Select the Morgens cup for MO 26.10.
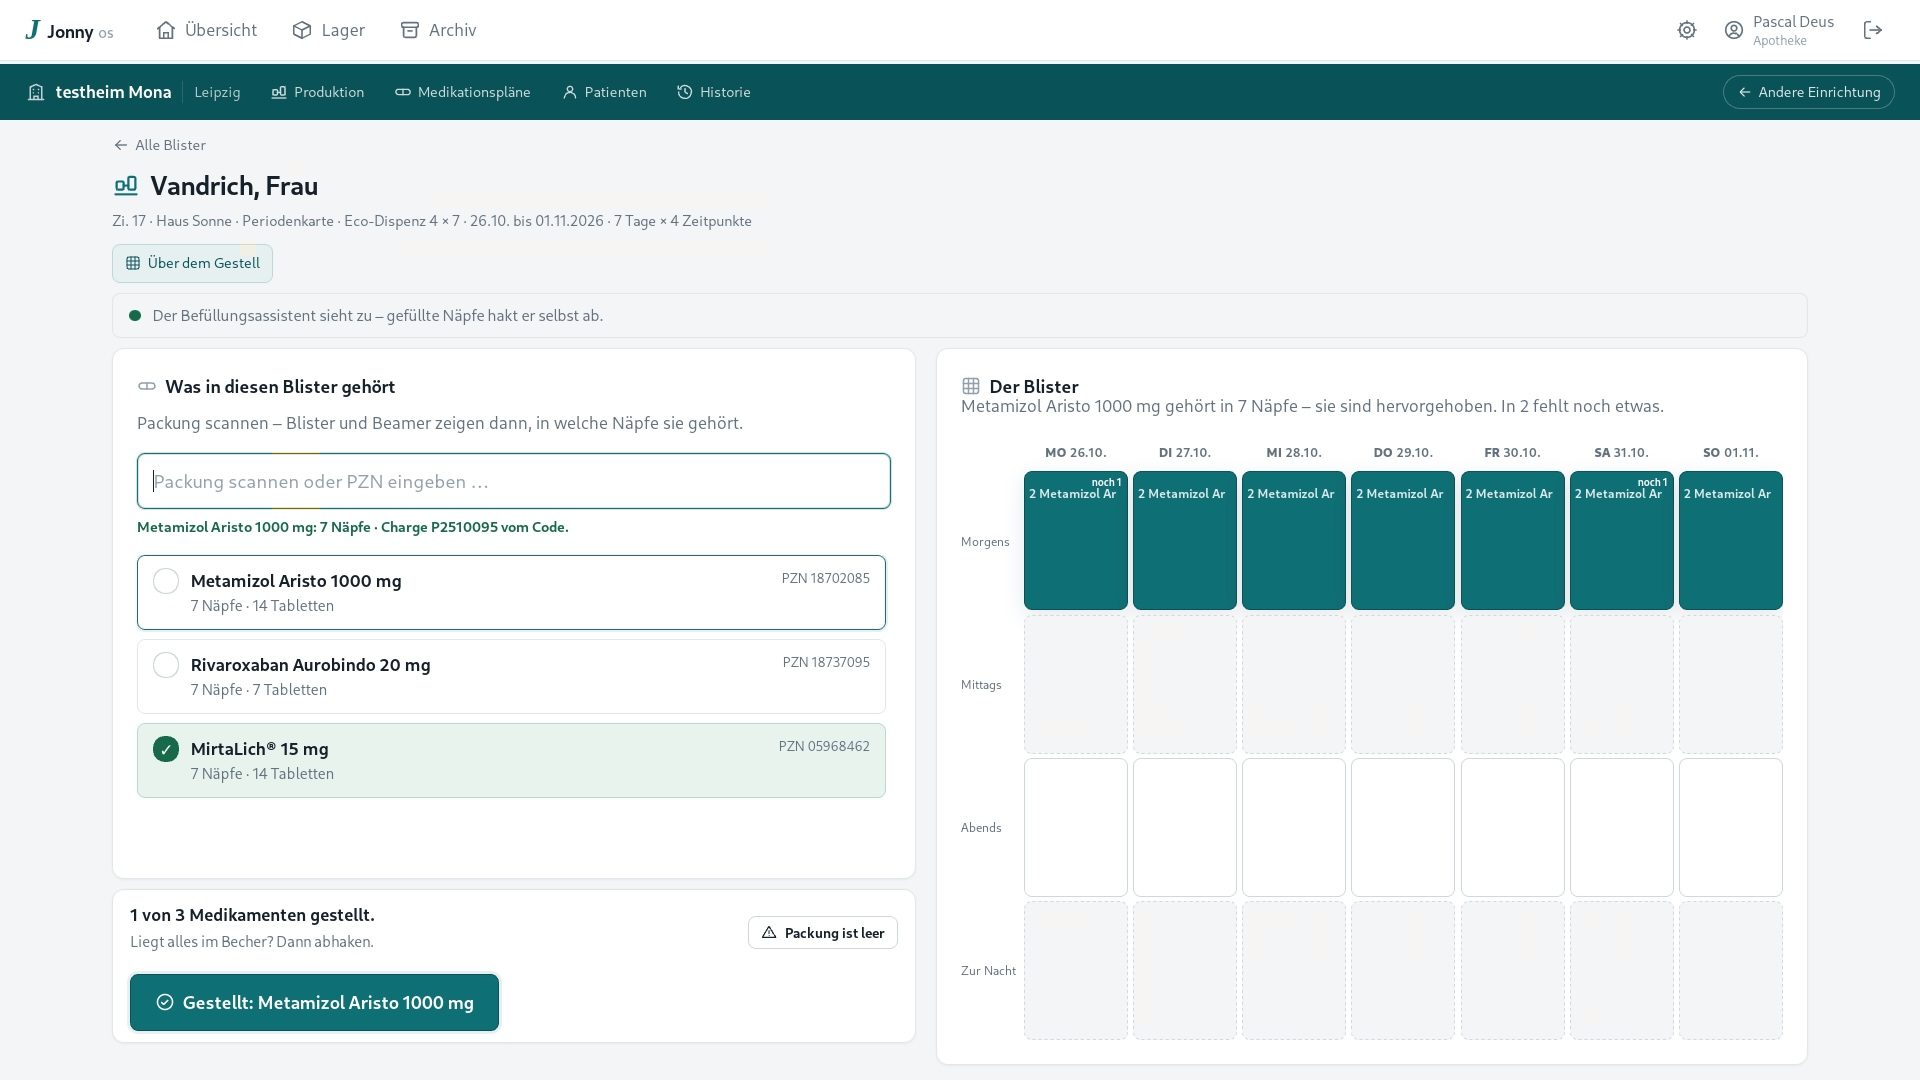This screenshot has width=1920, height=1080. tap(1076, 540)
